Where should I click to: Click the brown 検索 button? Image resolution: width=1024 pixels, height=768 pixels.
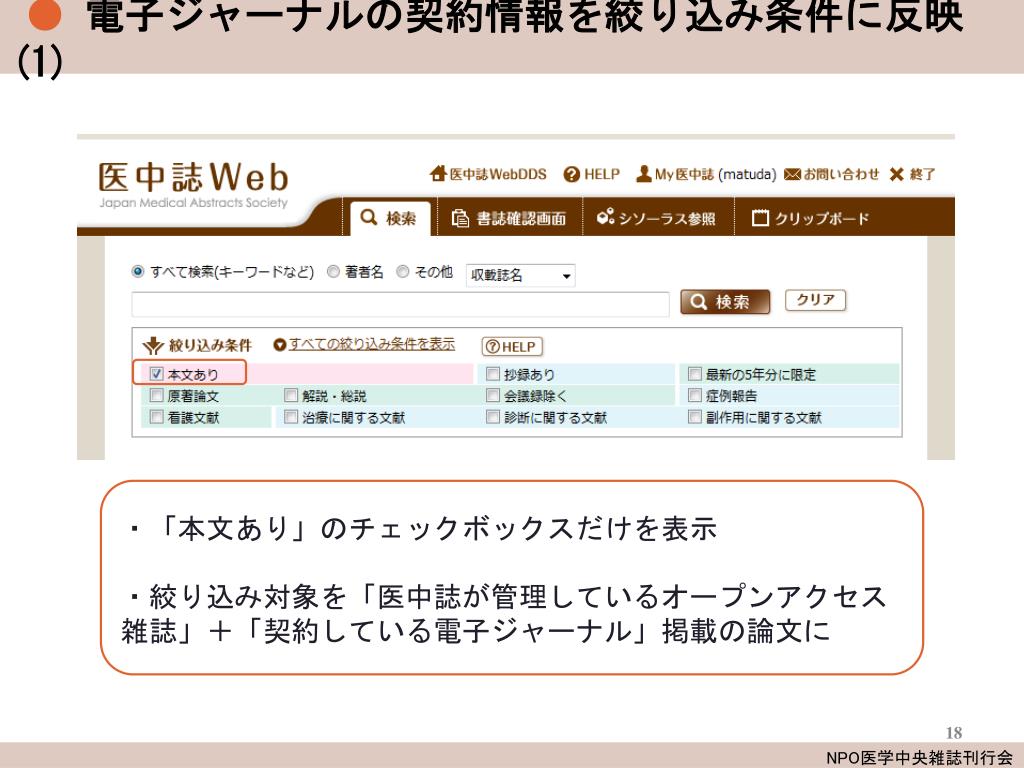725,302
